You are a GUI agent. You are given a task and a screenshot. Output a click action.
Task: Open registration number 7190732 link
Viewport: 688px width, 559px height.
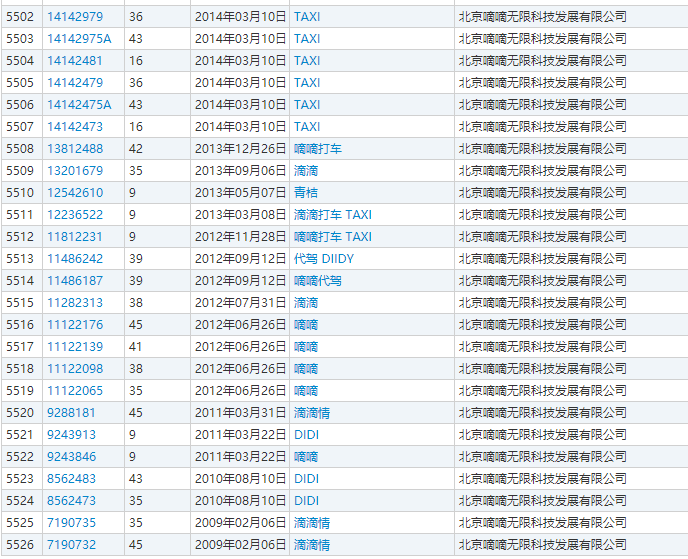[x=72, y=545]
